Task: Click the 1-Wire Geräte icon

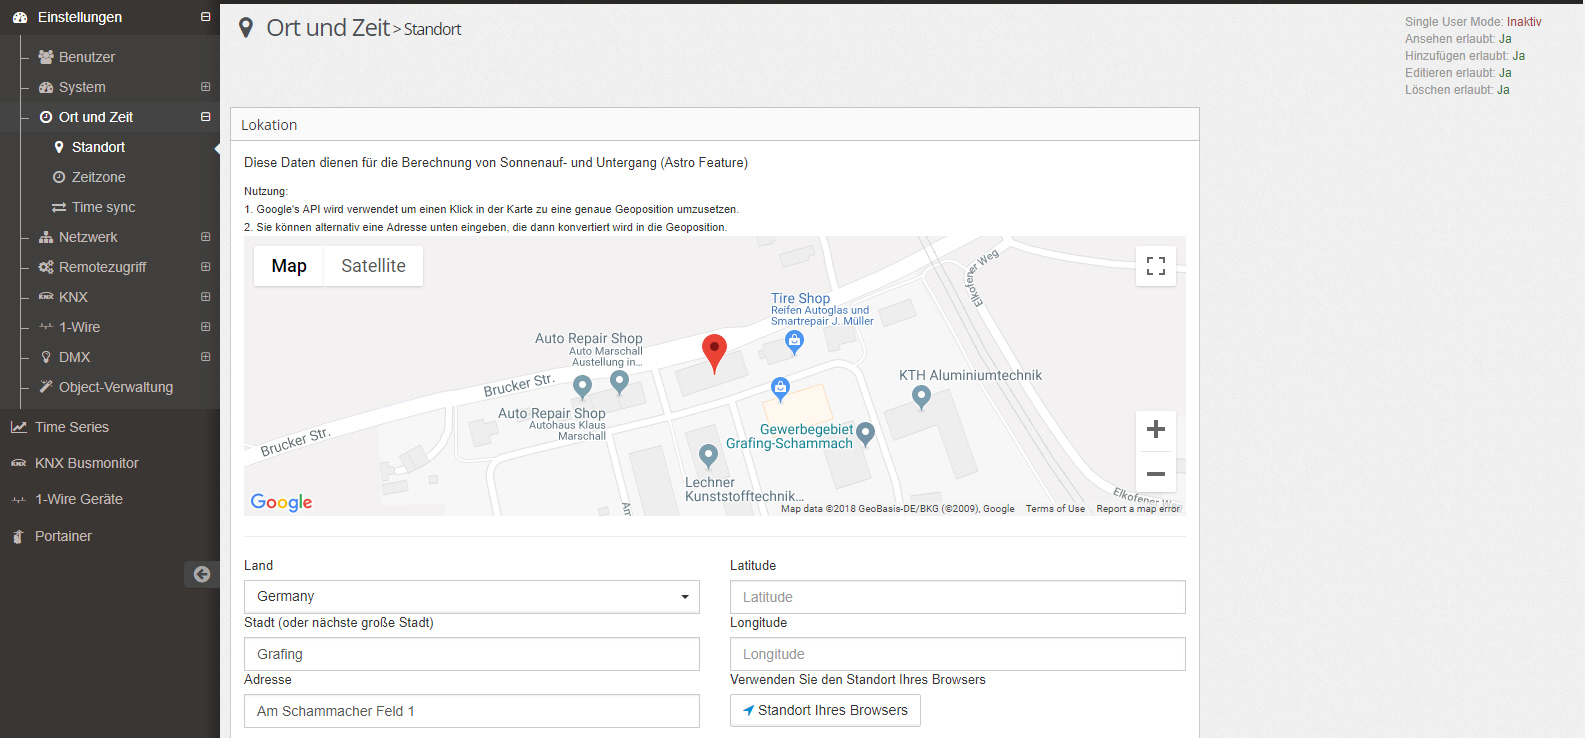Action: 19,499
